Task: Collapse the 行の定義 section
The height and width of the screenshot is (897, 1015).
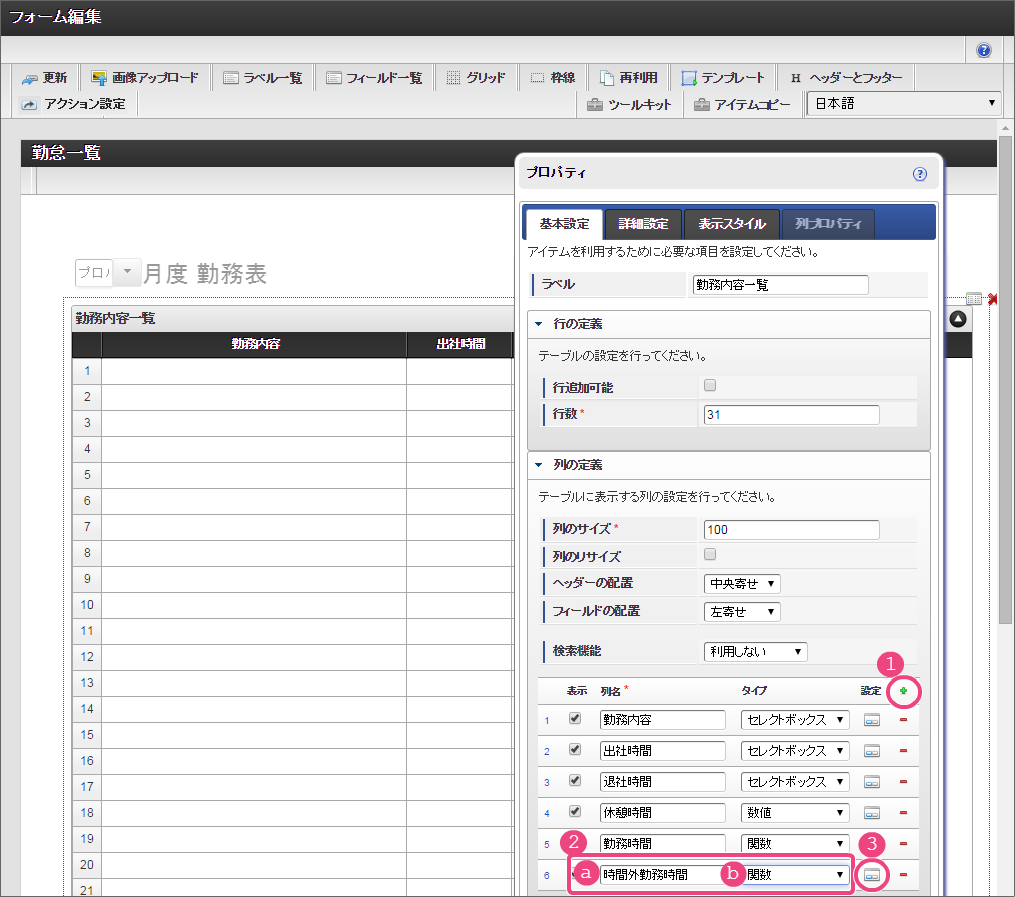Action: pos(538,324)
